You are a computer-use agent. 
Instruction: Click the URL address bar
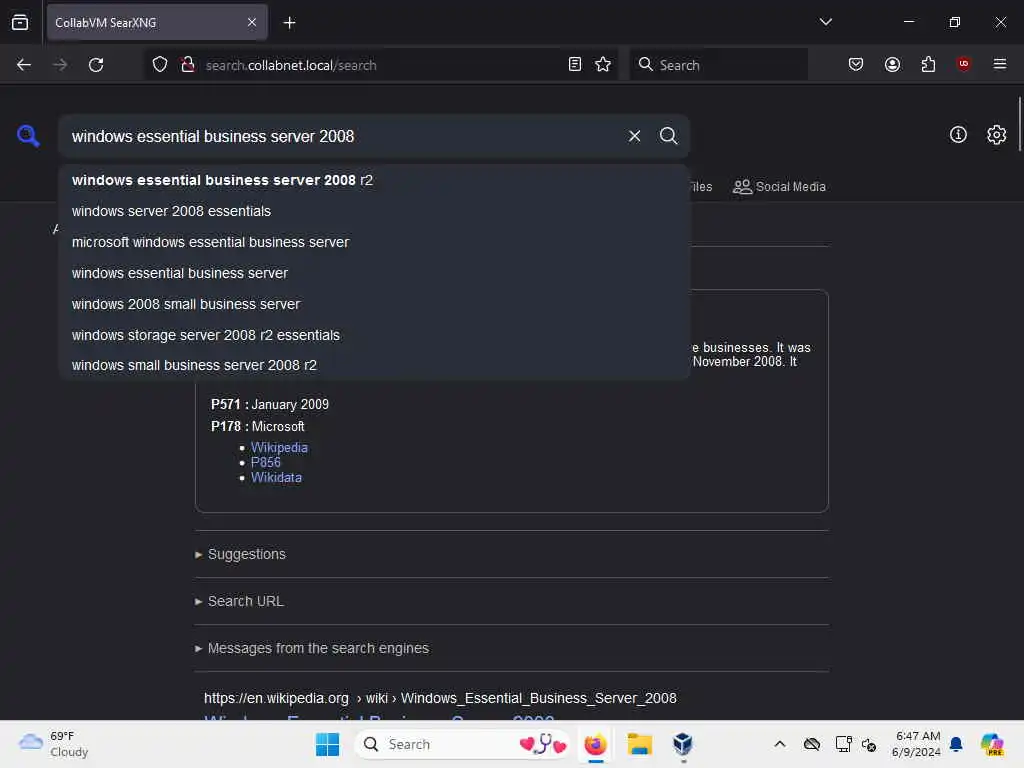381,65
